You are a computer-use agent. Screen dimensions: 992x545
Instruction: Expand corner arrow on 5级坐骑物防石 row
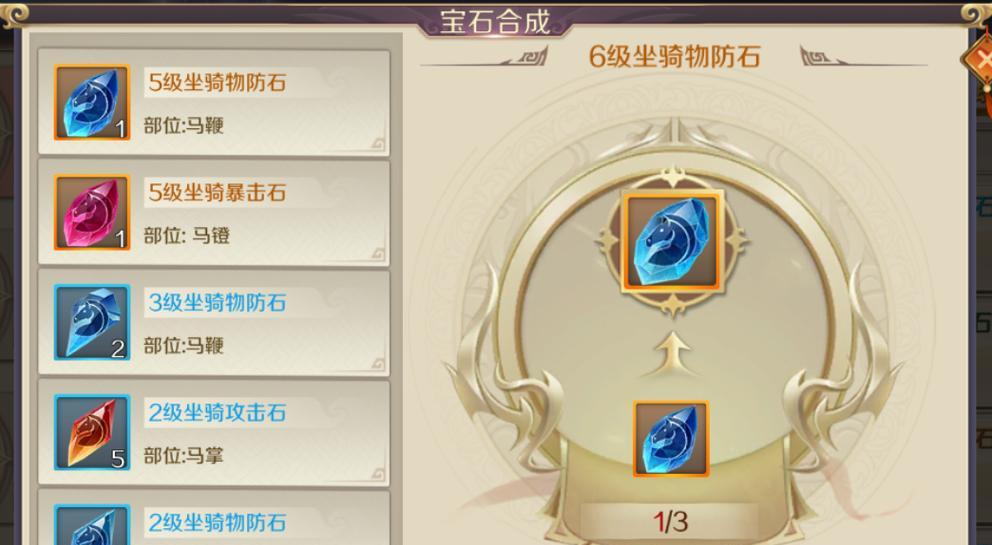378,144
